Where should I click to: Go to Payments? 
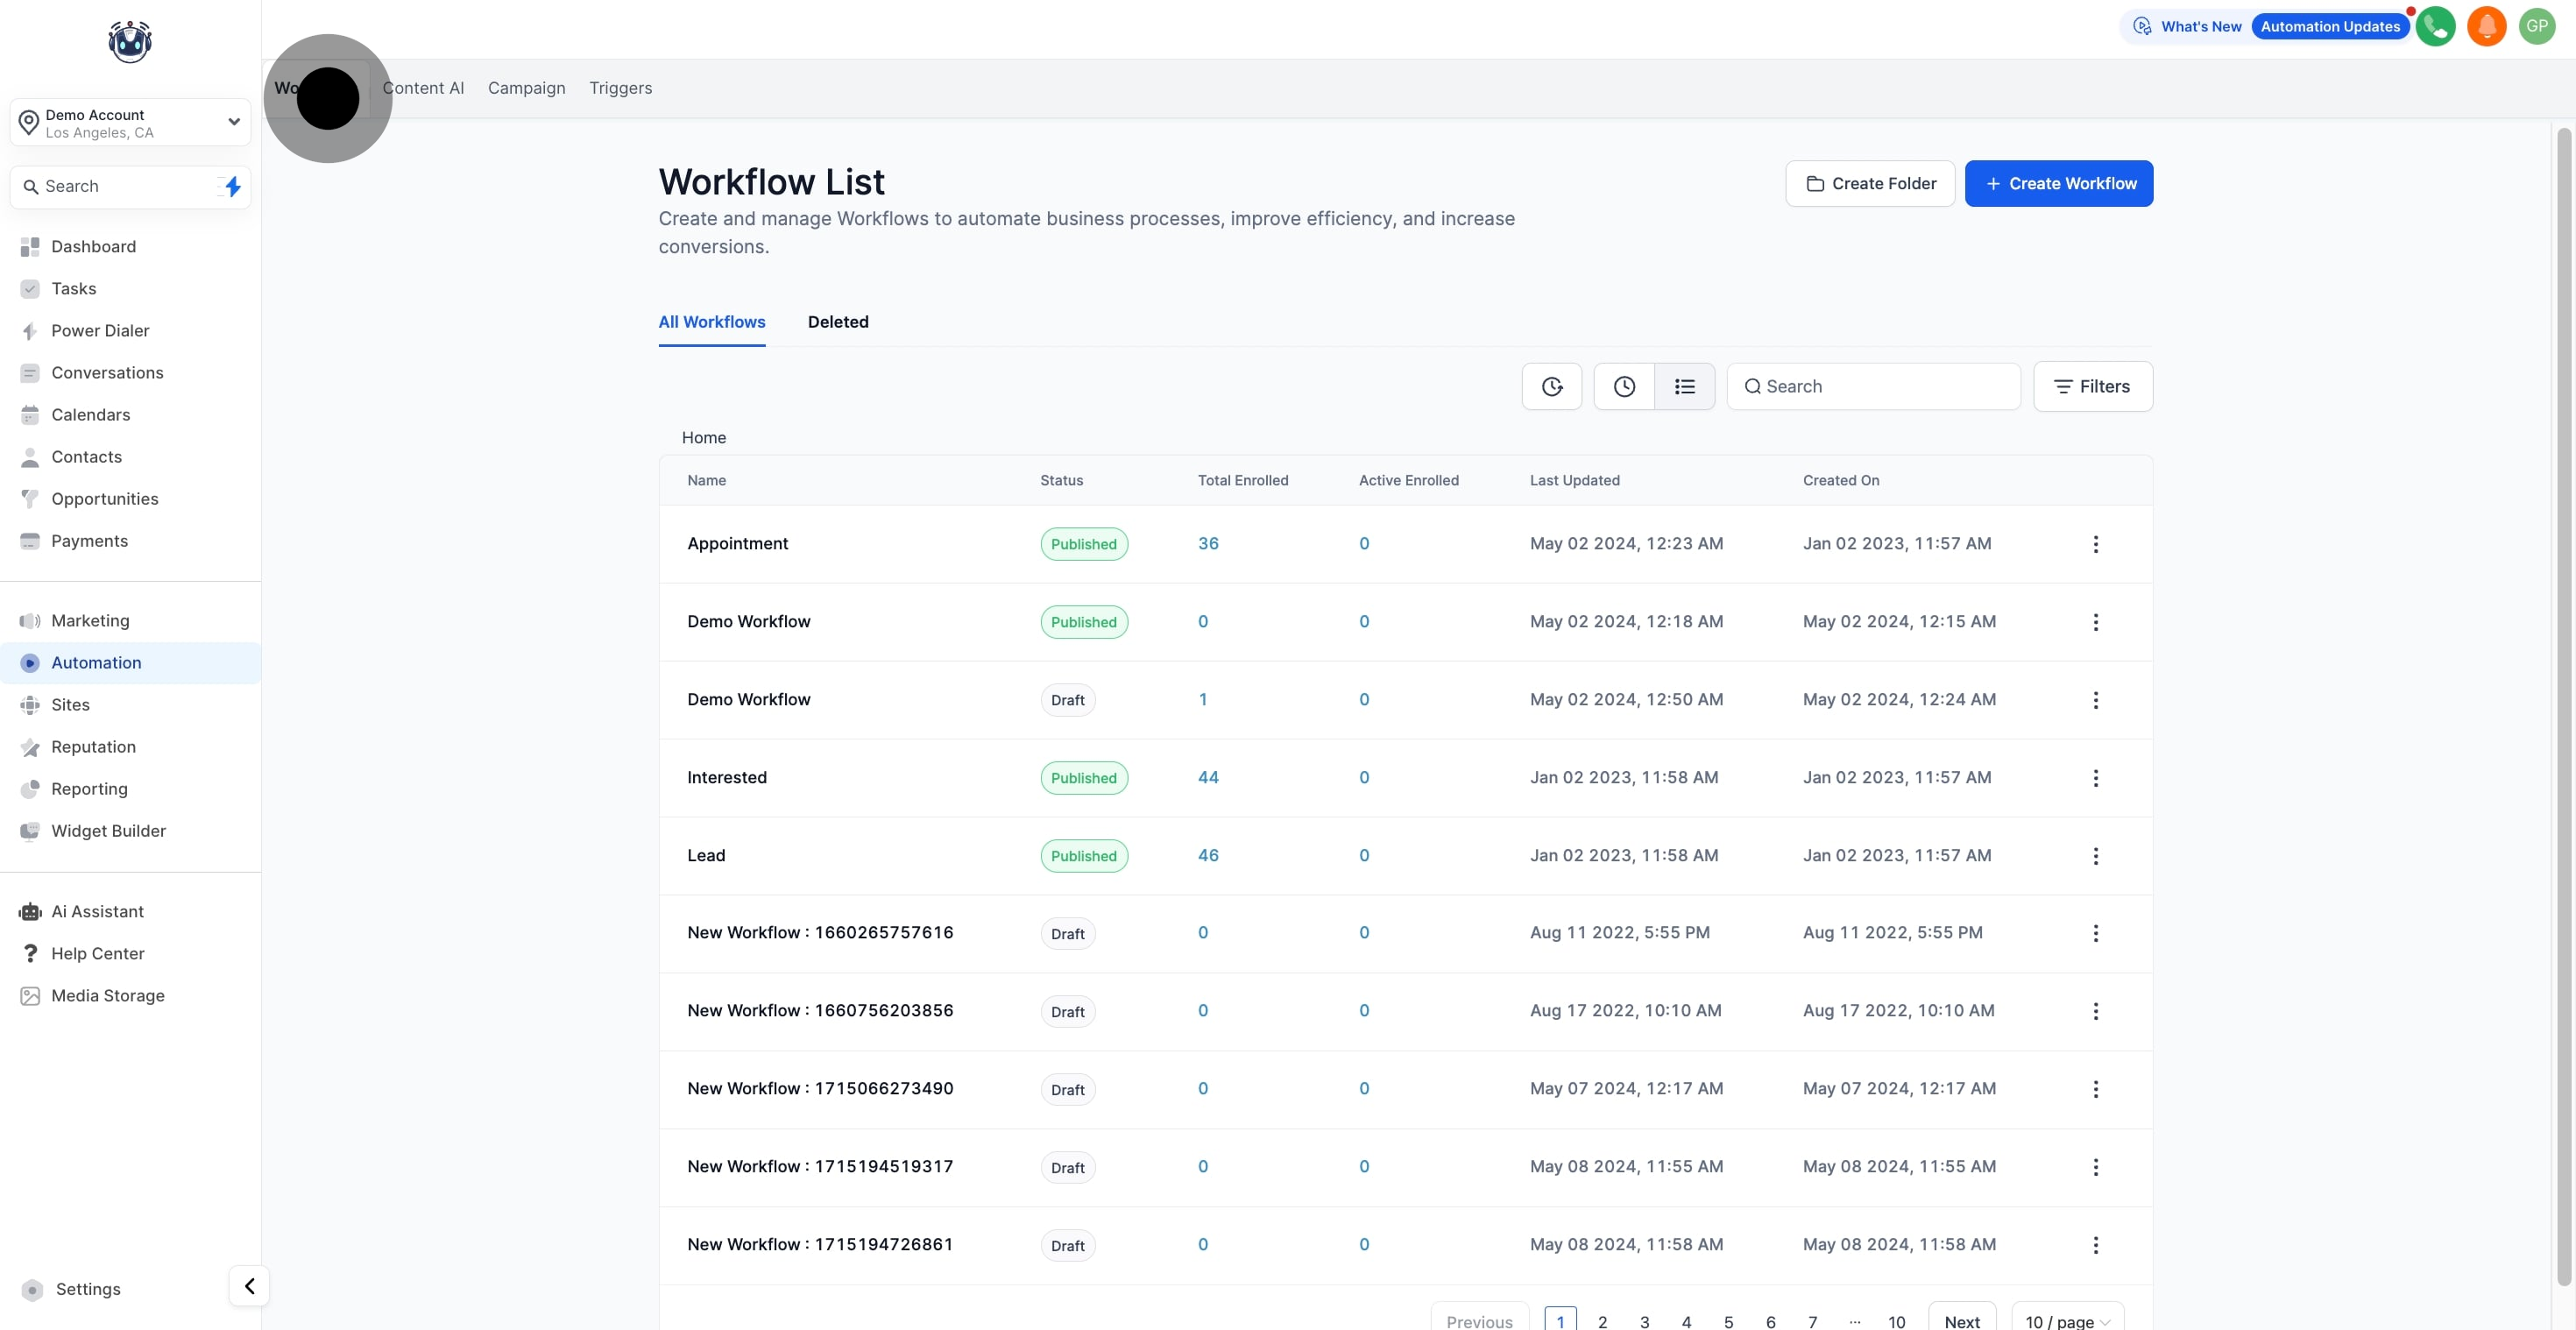point(89,540)
